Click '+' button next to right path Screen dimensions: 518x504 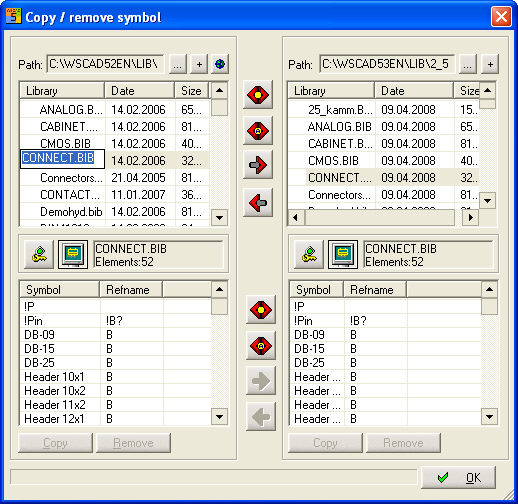point(490,64)
